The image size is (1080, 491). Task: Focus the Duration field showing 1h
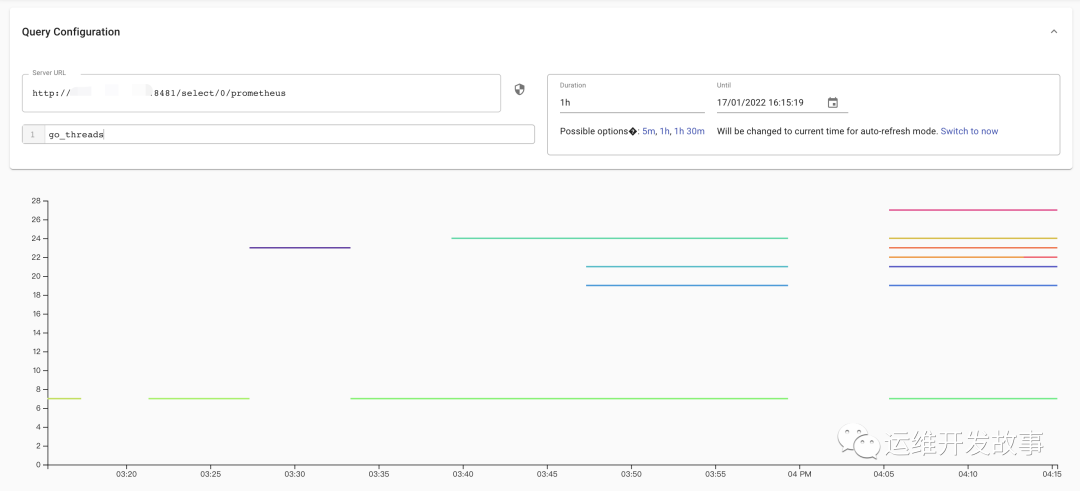(x=631, y=102)
